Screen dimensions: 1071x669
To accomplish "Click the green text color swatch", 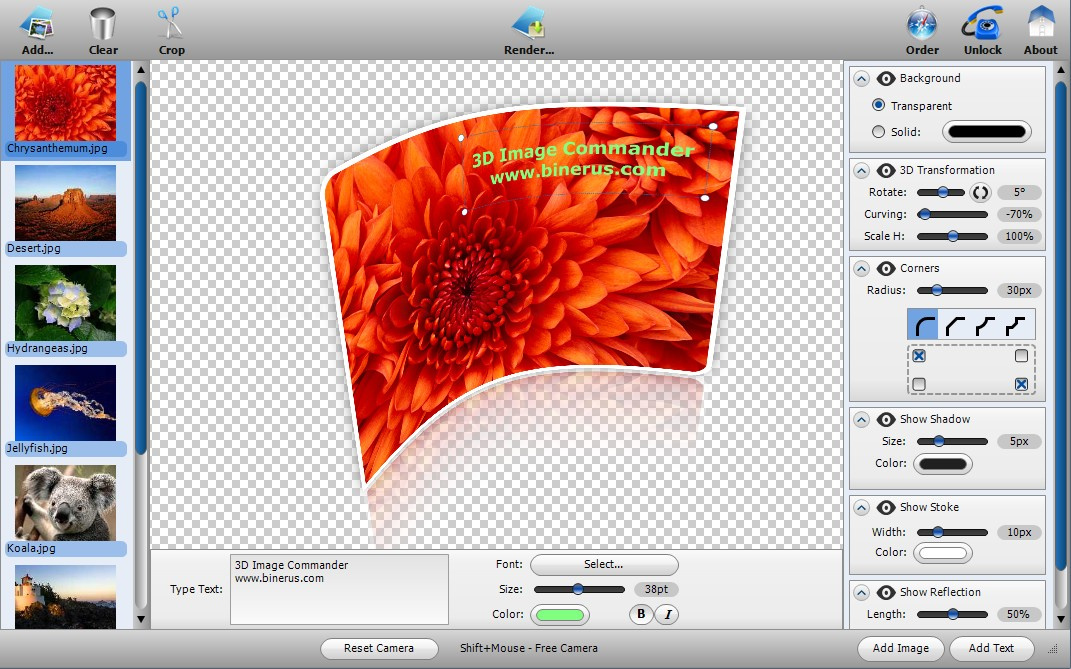I will 560,614.
